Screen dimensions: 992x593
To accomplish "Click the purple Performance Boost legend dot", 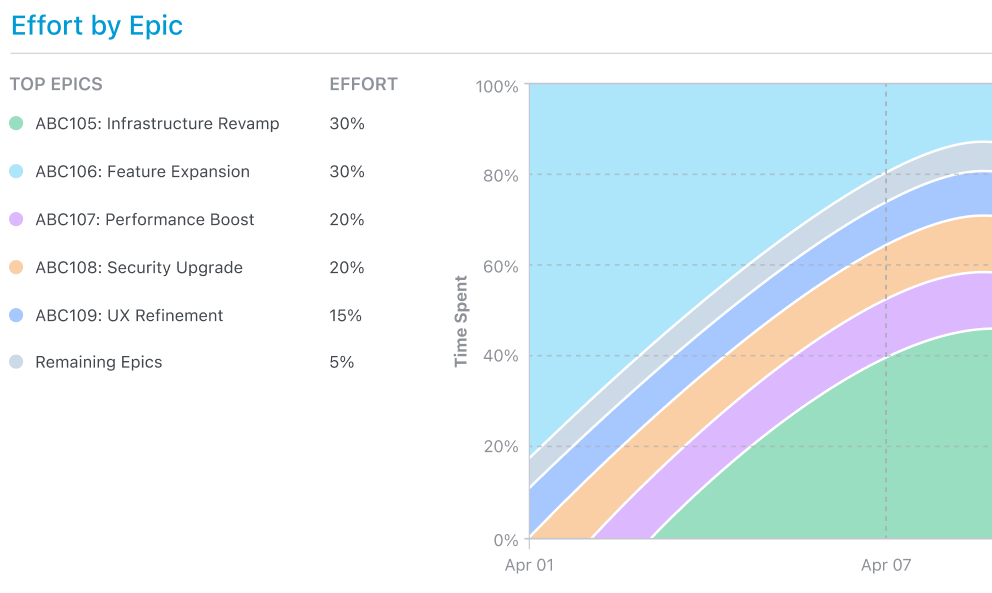I will click(16, 220).
